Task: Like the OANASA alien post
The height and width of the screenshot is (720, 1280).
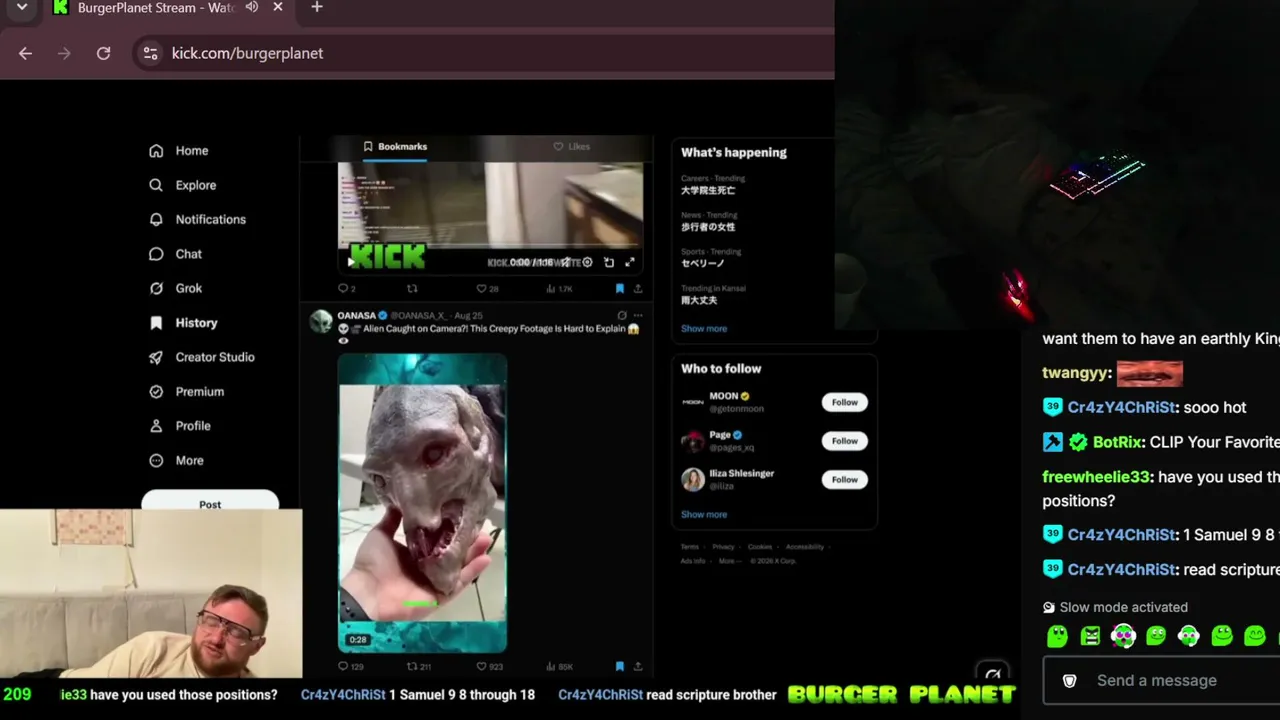Action: click(x=481, y=666)
